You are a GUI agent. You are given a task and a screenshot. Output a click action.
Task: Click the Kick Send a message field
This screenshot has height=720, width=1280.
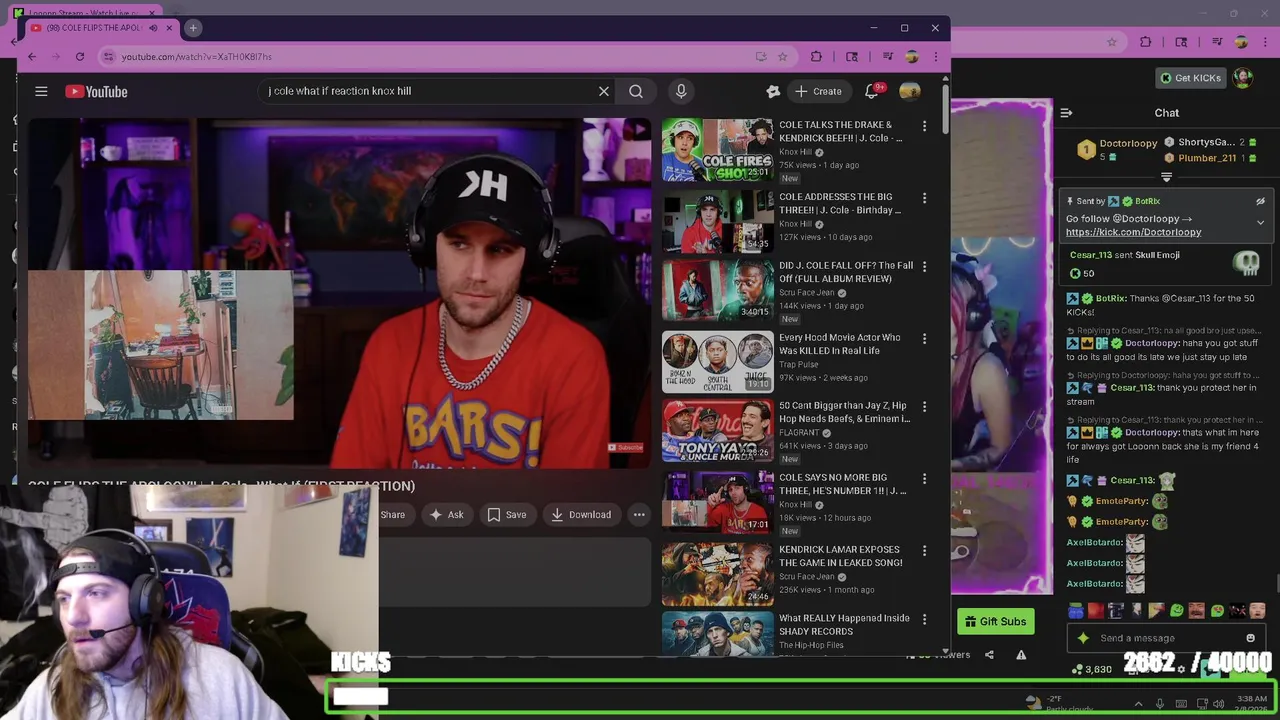point(1166,638)
